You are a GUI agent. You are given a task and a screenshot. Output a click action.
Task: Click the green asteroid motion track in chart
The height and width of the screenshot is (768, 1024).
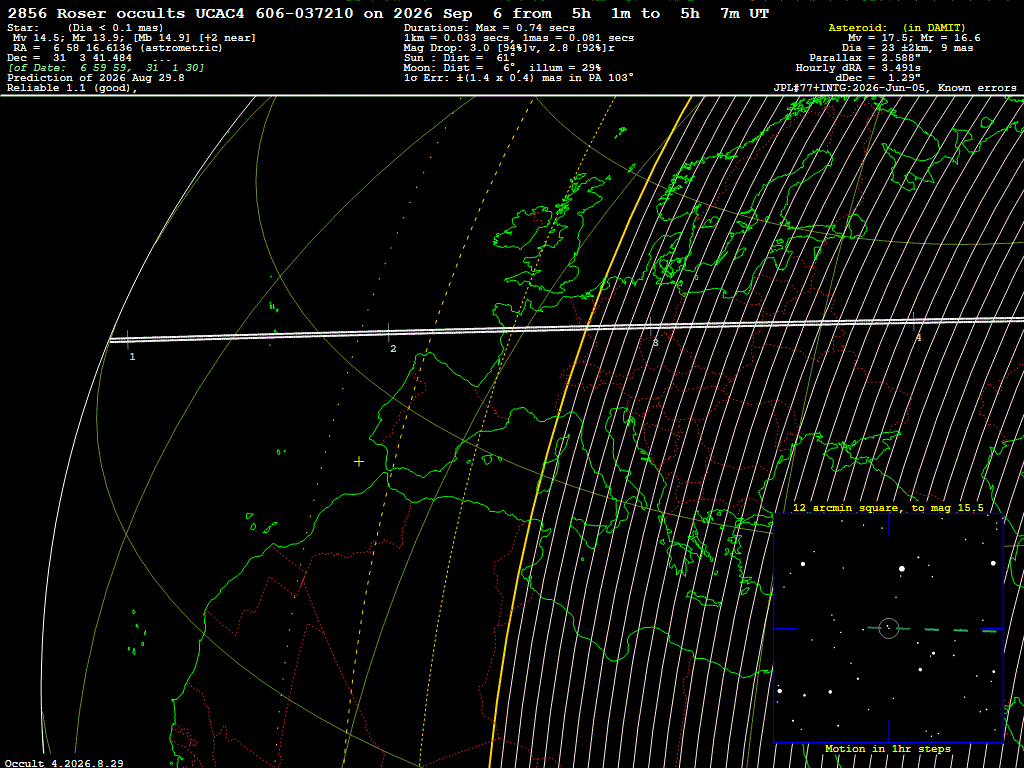pos(933,630)
